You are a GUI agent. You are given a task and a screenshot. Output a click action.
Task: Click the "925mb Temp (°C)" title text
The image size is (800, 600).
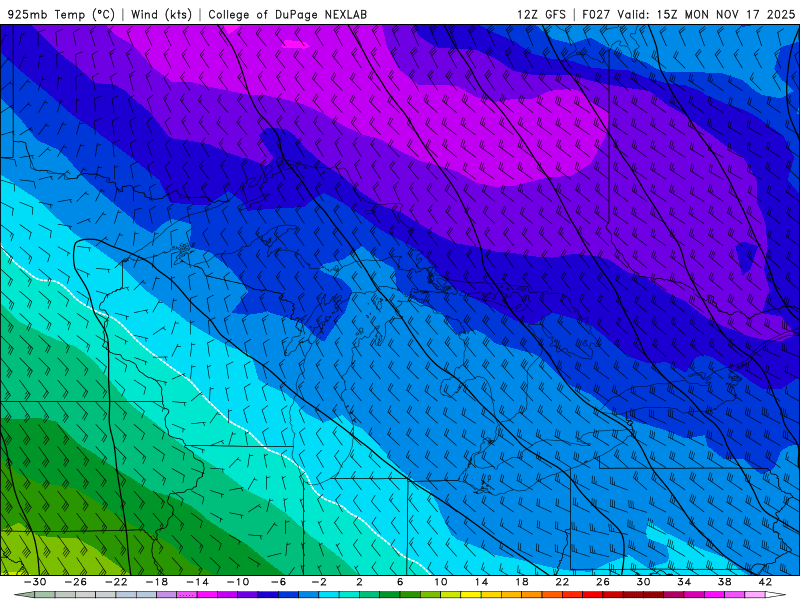click(61, 14)
